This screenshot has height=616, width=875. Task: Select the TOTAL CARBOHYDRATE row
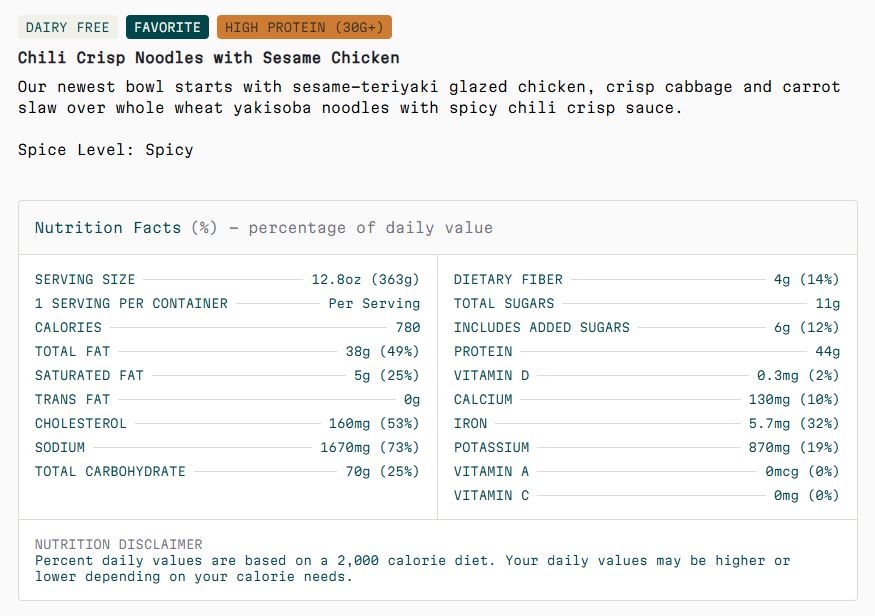(227, 471)
